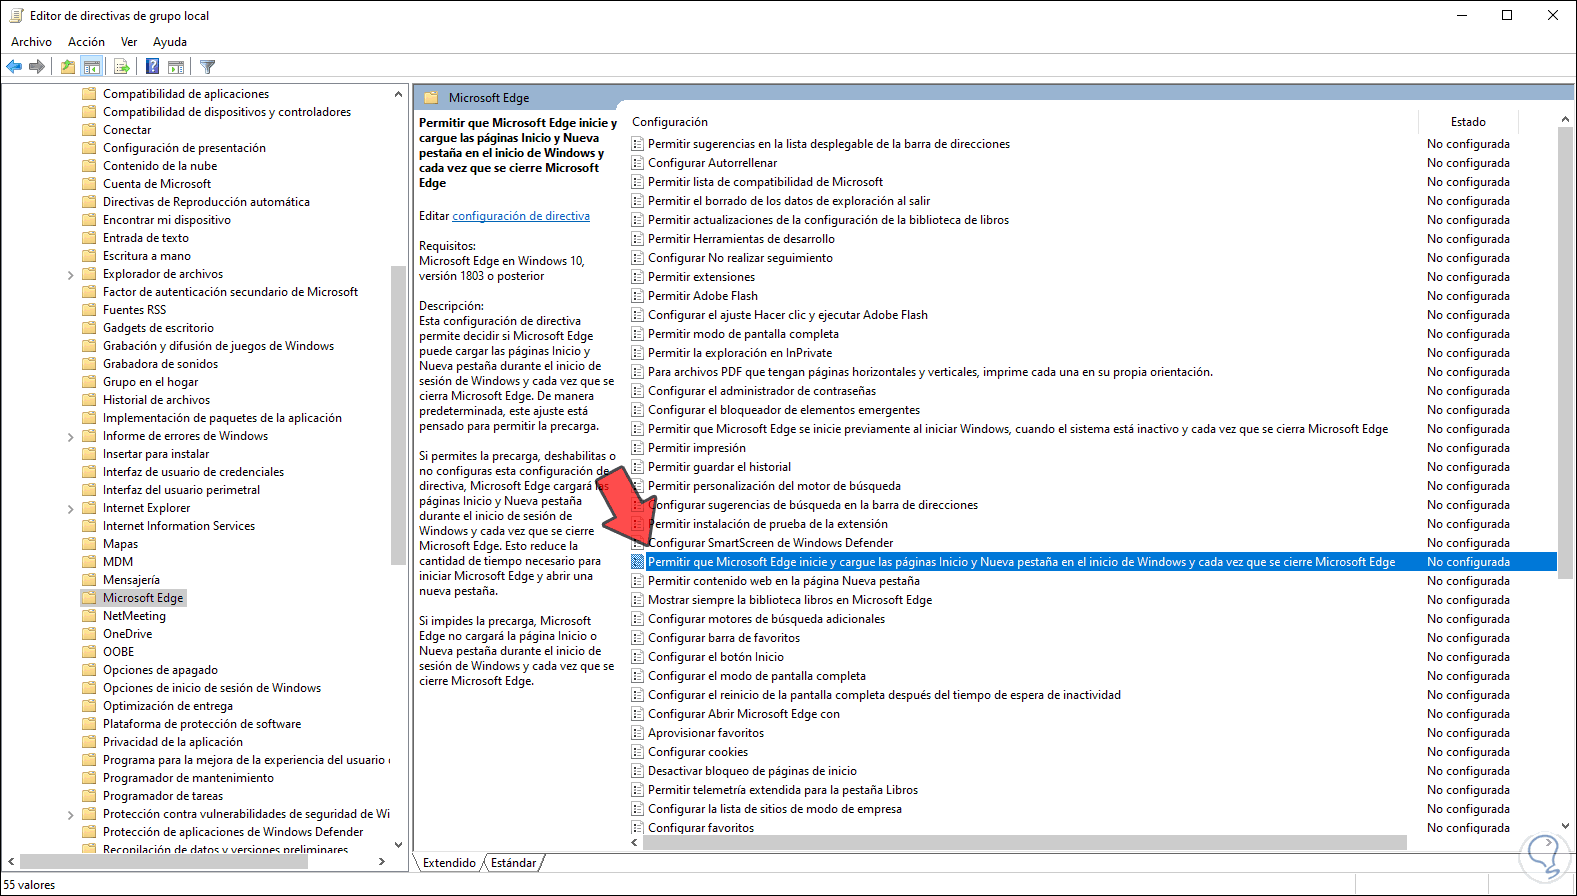Click the policy icon beside Aprovisionar favoritos

[x=638, y=733]
